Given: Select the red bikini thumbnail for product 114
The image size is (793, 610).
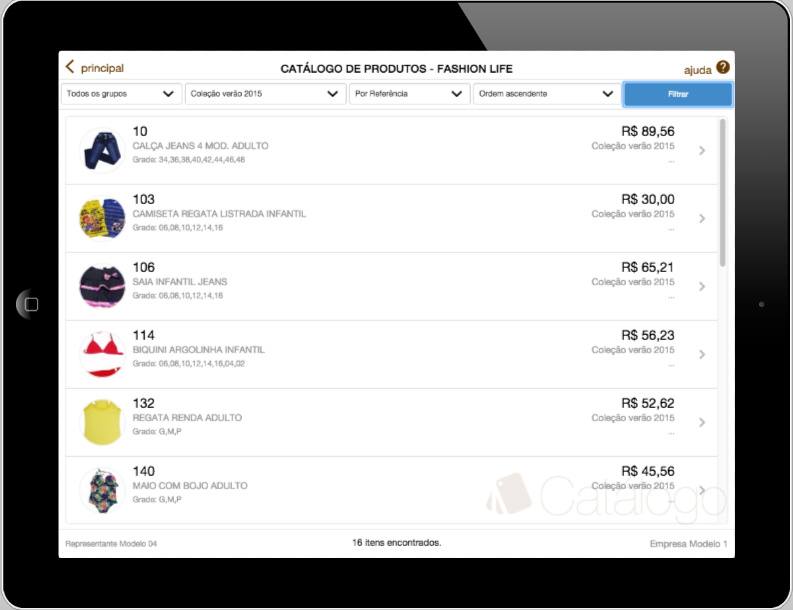Looking at the screenshot, I should (x=103, y=355).
